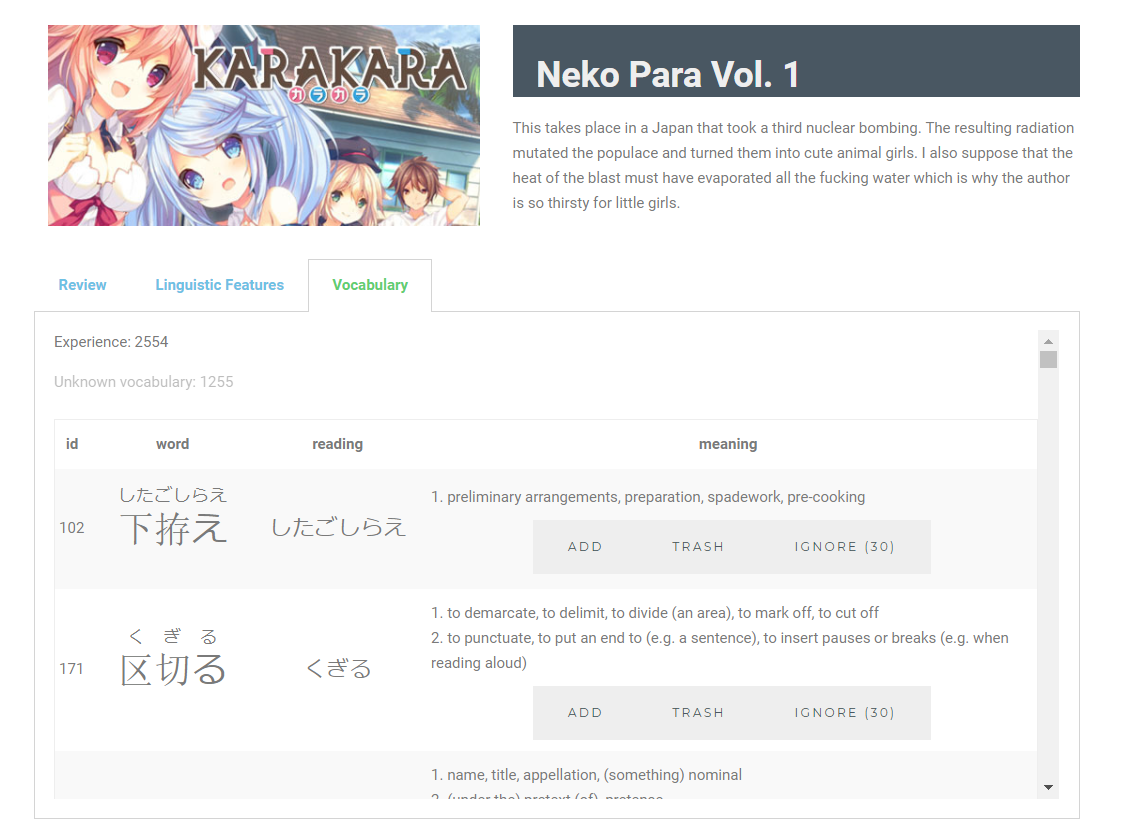
Task: Click the KARAKARA banner image
Action: (264, 125)
